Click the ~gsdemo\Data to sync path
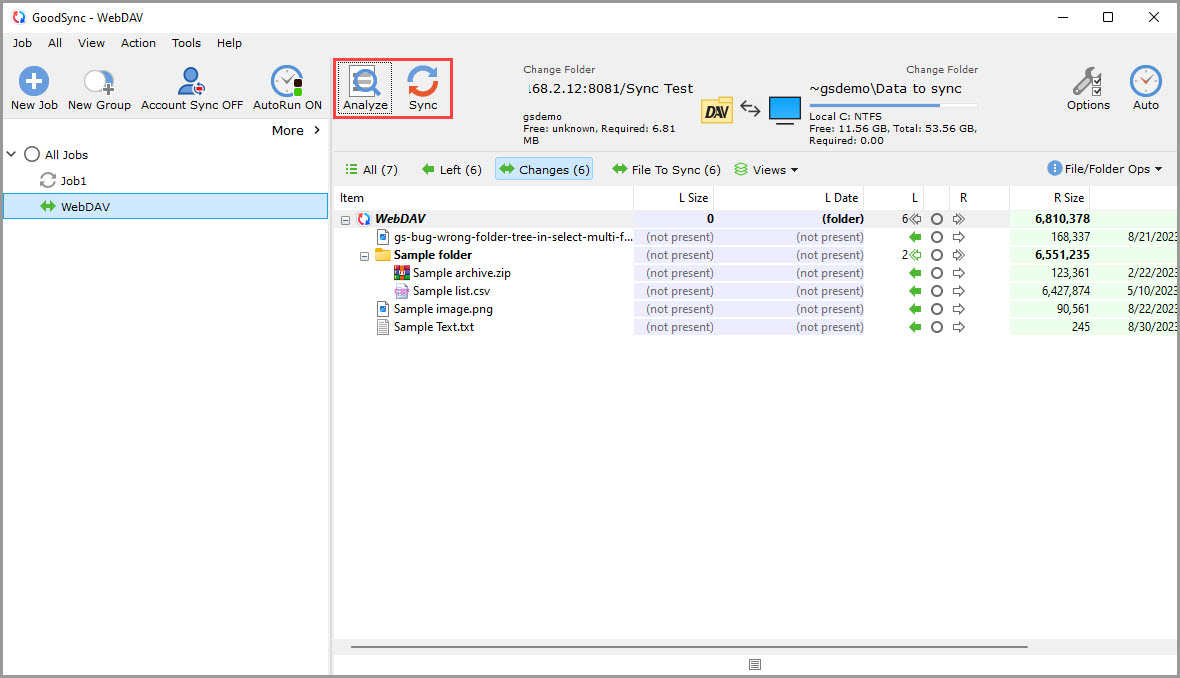1180x678 pixels. 885,89
